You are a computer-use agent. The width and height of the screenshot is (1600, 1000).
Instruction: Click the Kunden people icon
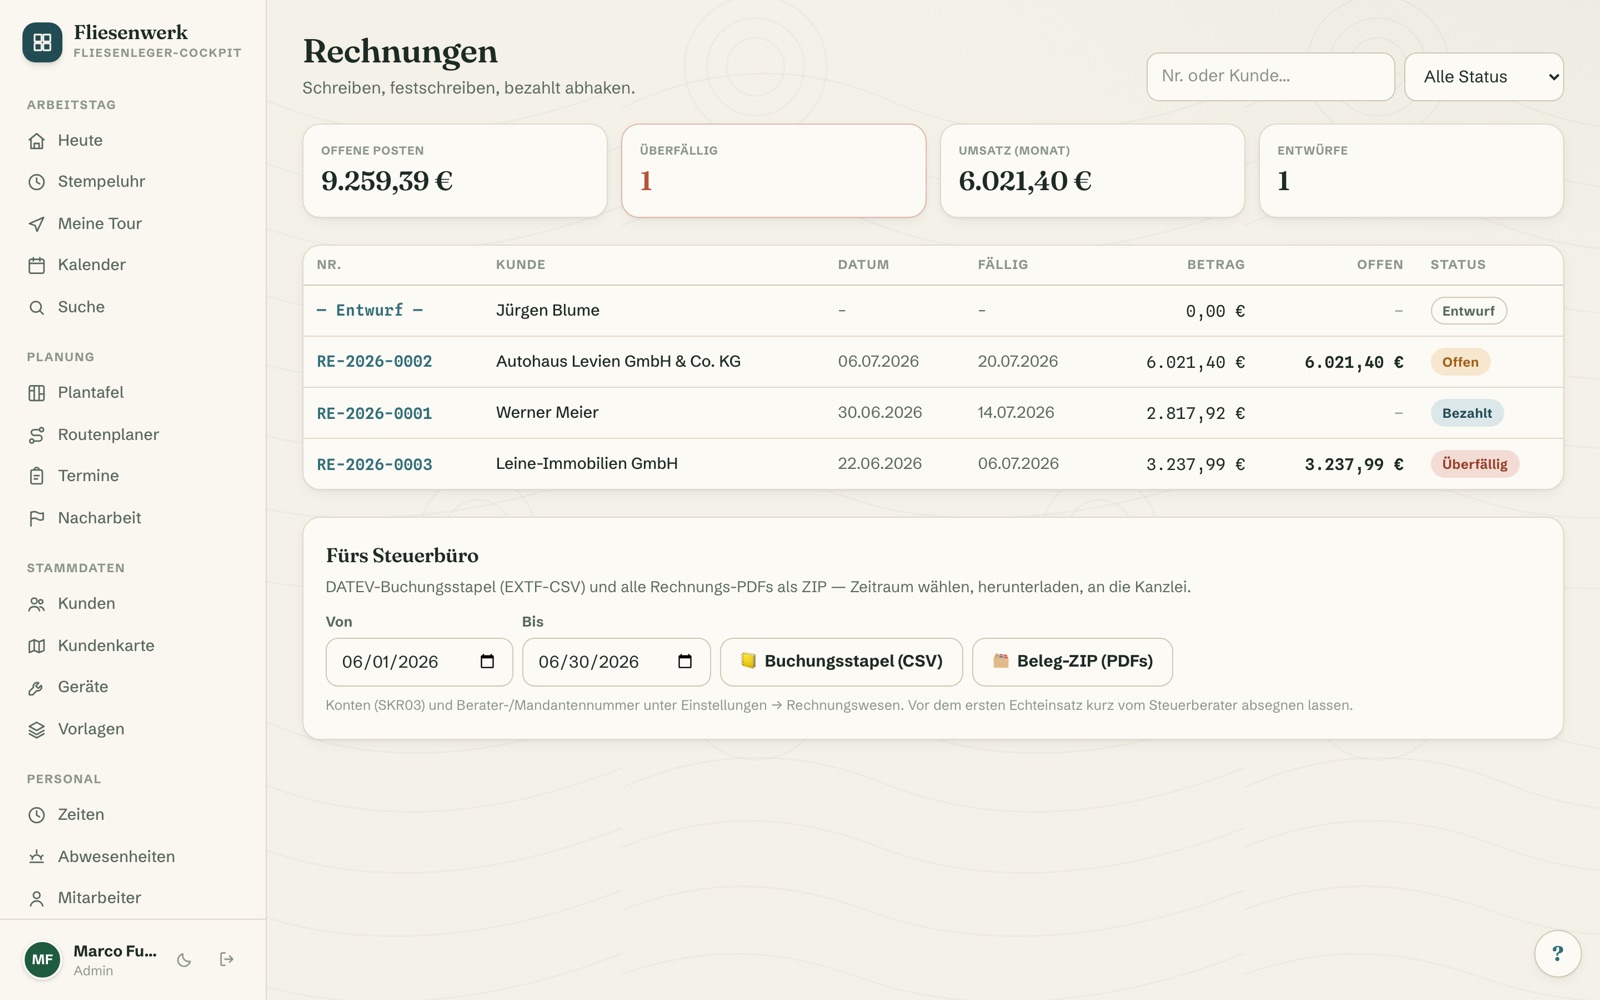click(37, 604)
